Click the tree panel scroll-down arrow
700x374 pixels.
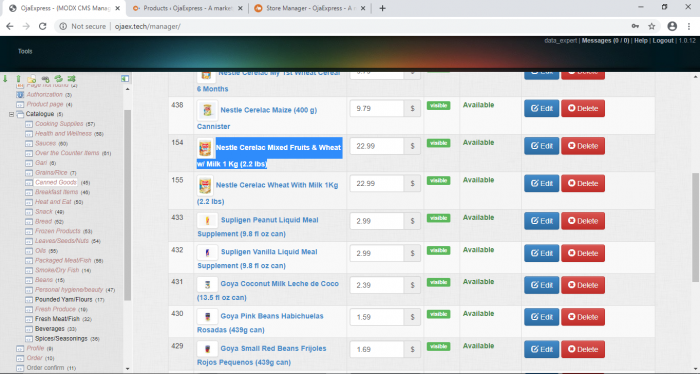coord(128,369)
